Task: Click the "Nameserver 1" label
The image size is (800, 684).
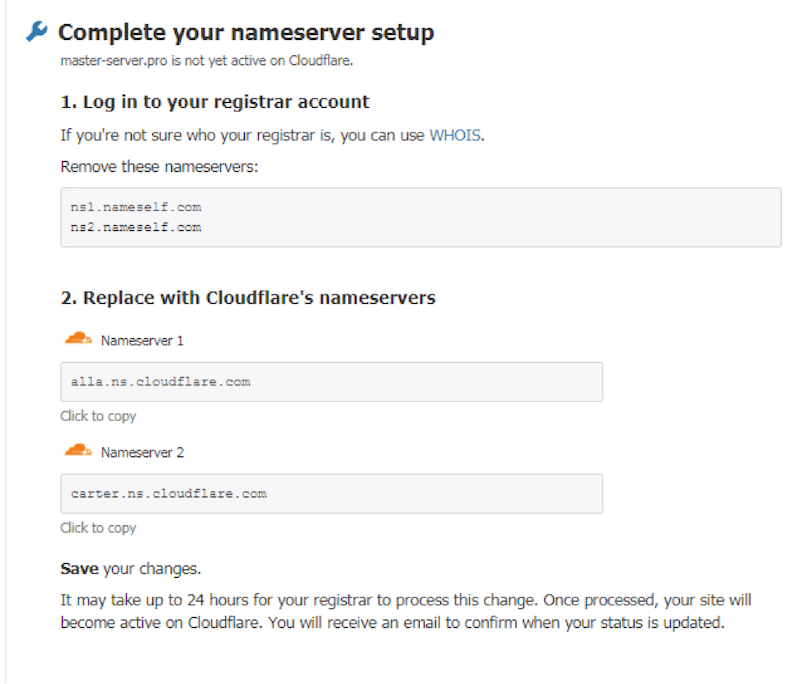Action: (x=142, y=341)
